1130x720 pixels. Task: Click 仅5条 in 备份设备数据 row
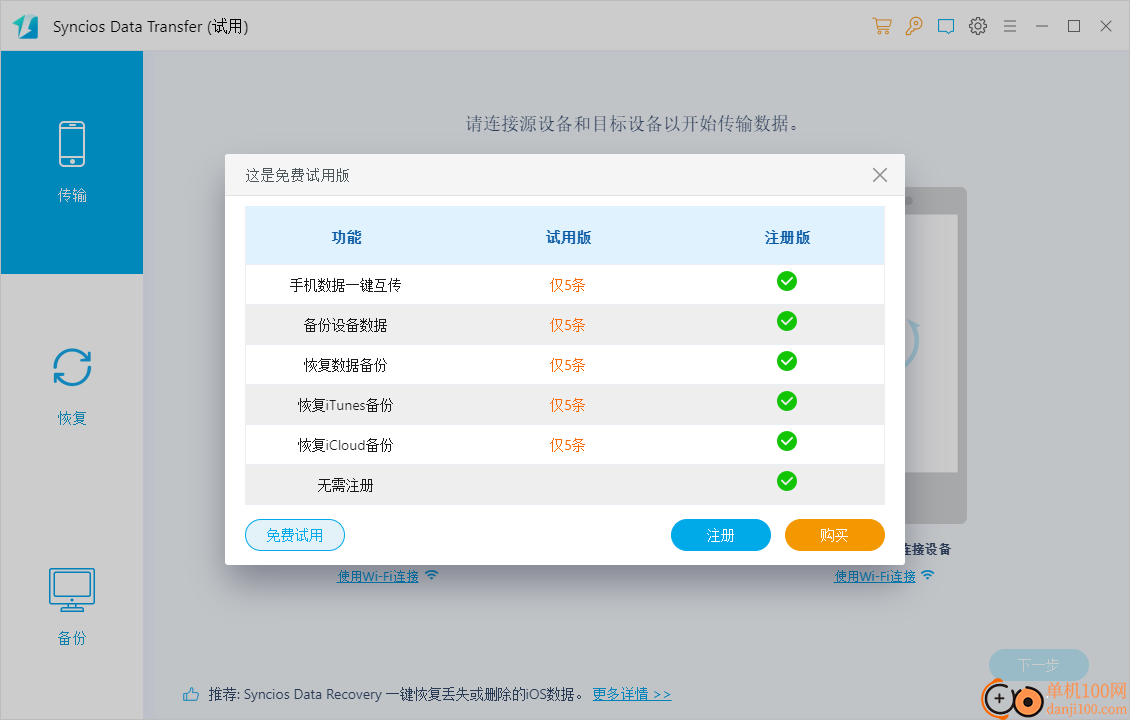click(567, 325)
